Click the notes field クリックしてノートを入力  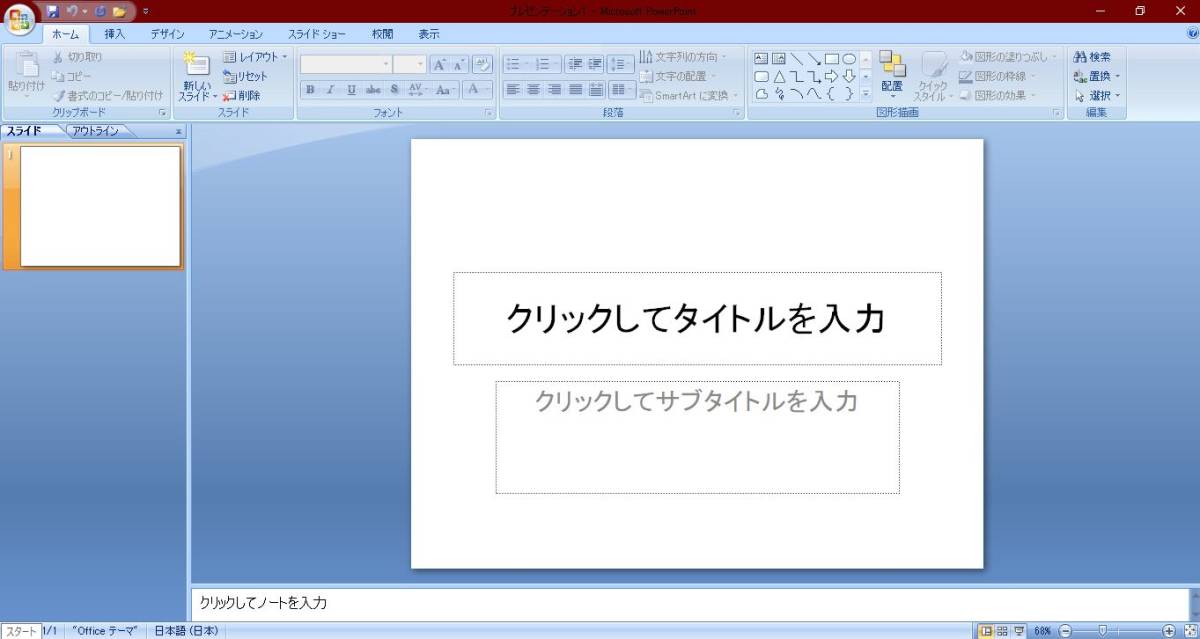click(x=688, y=603)
